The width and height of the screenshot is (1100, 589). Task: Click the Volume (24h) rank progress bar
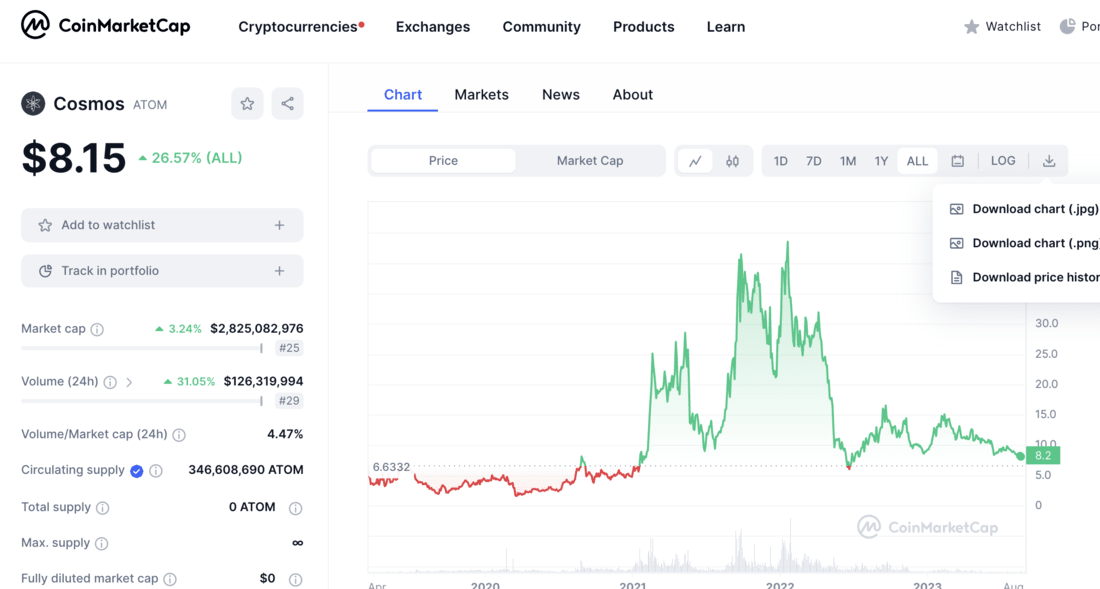(142, 401)
